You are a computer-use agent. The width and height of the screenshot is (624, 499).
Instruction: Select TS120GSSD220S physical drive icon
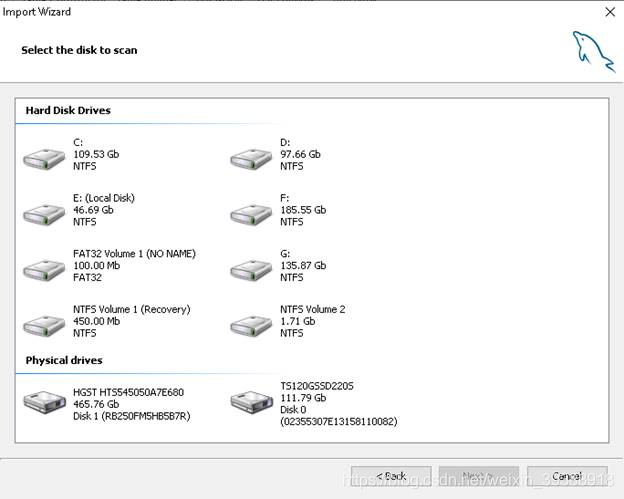coord(252,402)
